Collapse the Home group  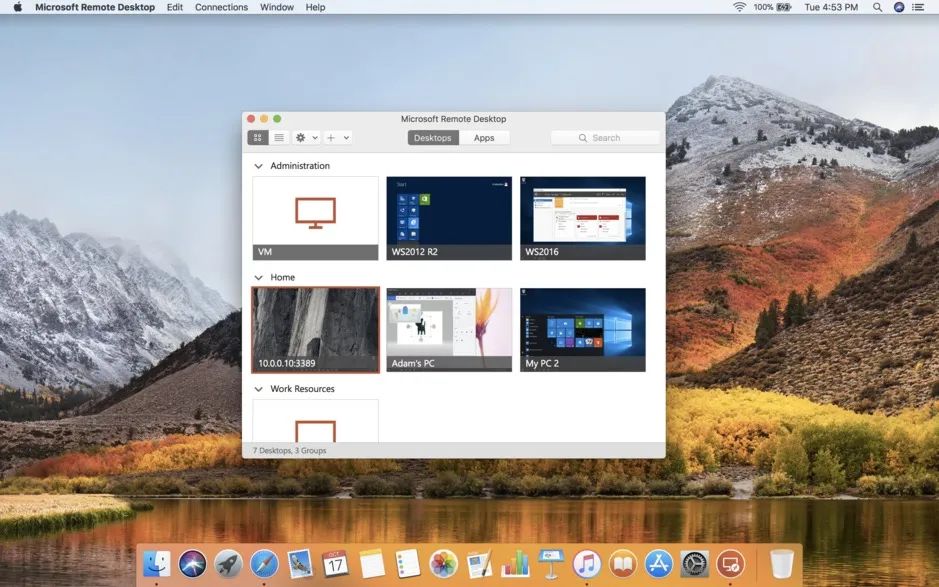point(258,277)
